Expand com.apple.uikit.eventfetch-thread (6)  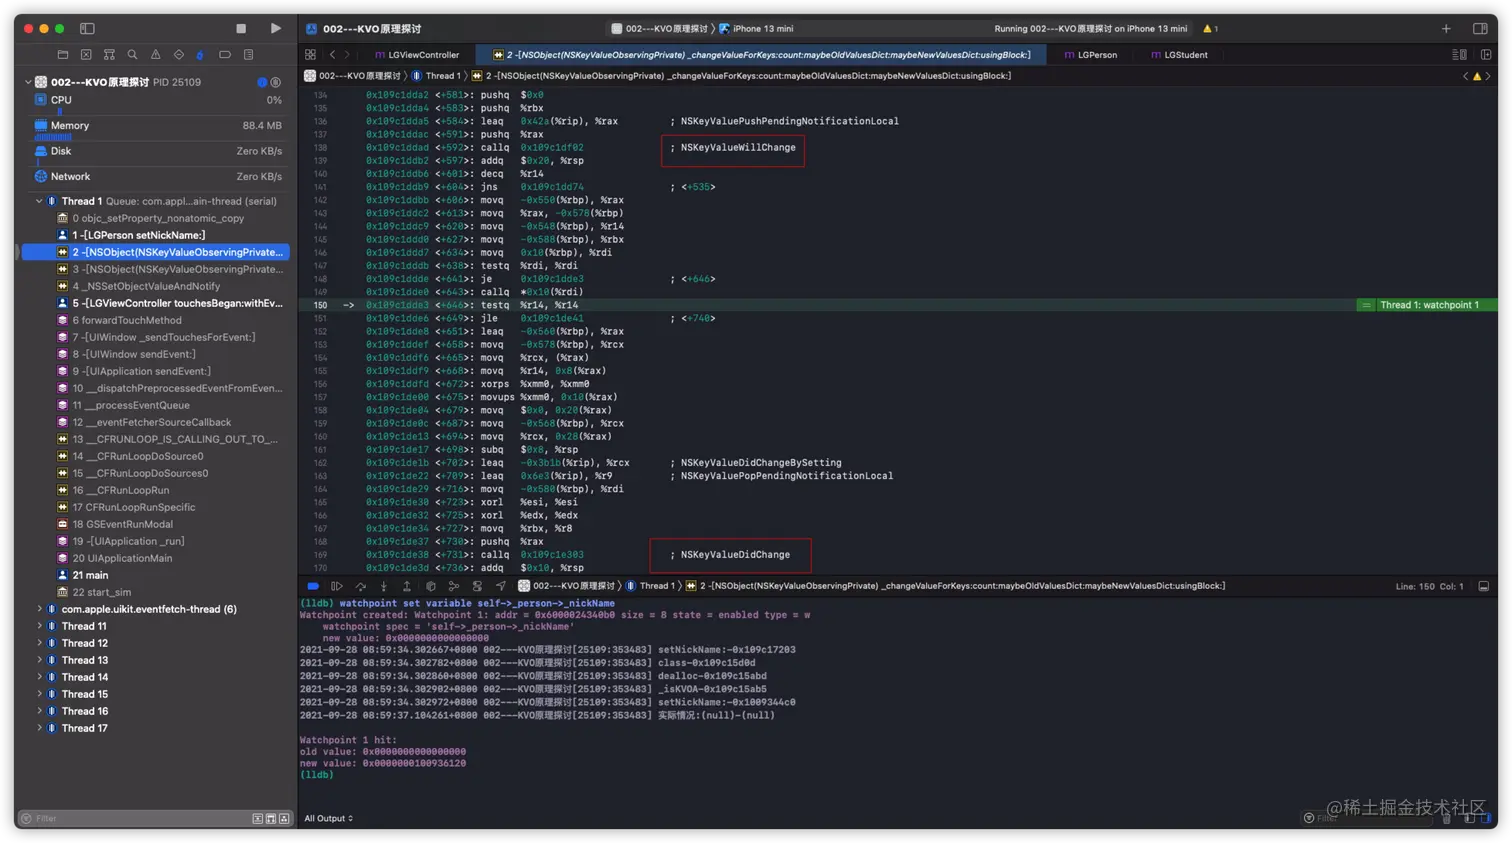(39, 609)
